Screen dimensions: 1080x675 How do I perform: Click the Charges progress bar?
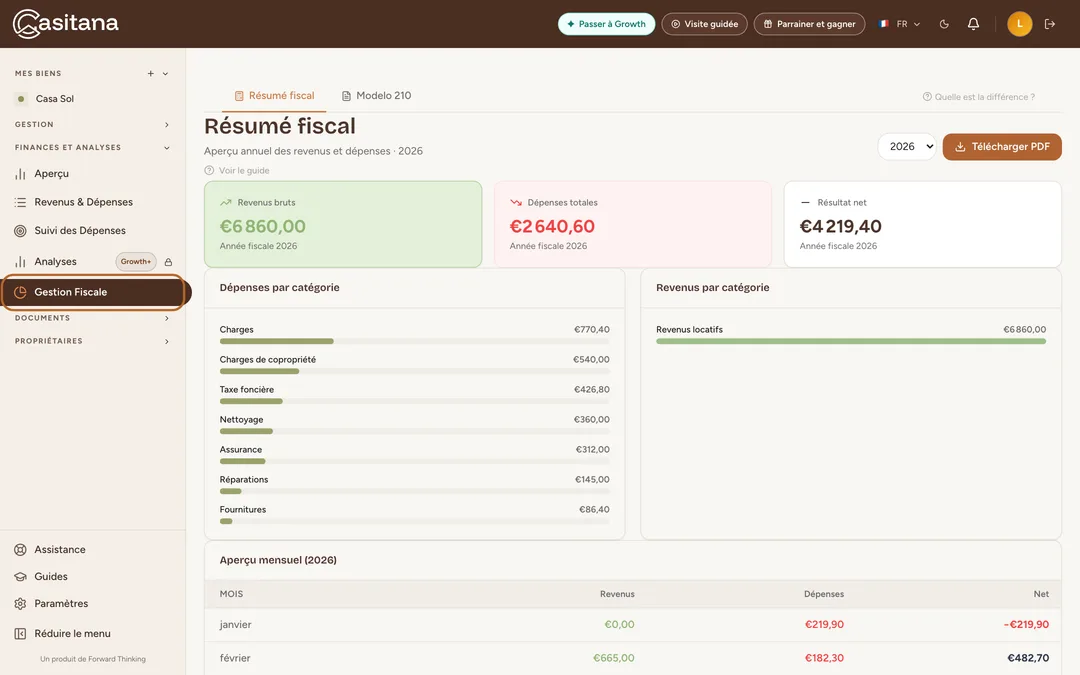pyautogui.click(x=415, y=341)
